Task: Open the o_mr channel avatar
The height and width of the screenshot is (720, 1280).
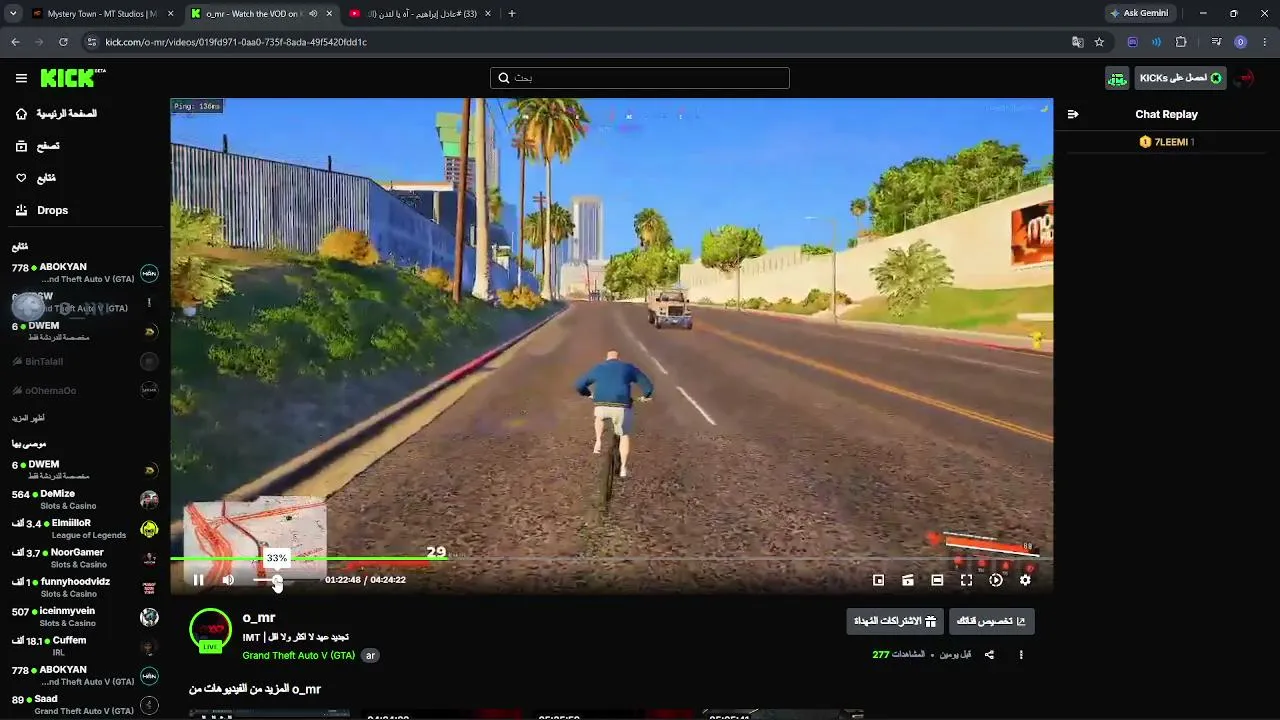Action: coord(210,629)
